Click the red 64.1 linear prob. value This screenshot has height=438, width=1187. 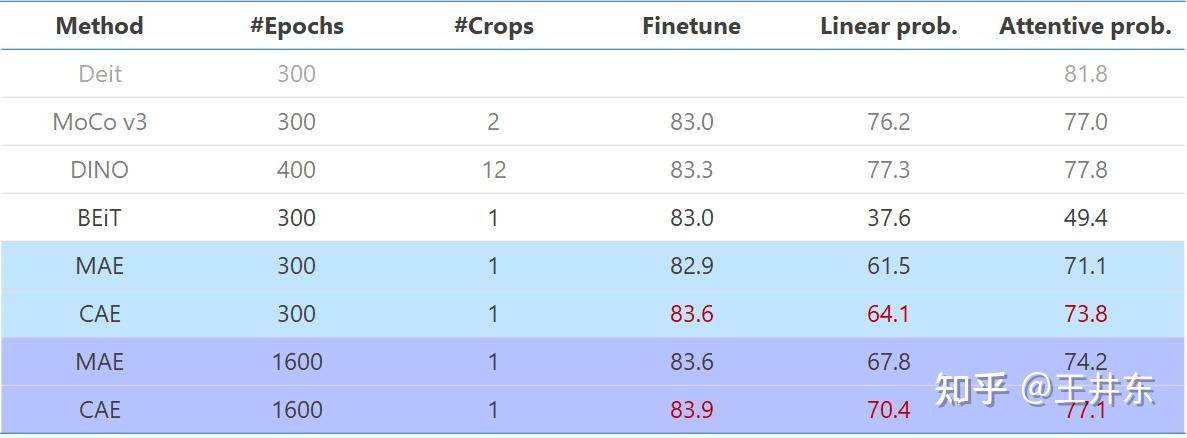click(888, 314)
